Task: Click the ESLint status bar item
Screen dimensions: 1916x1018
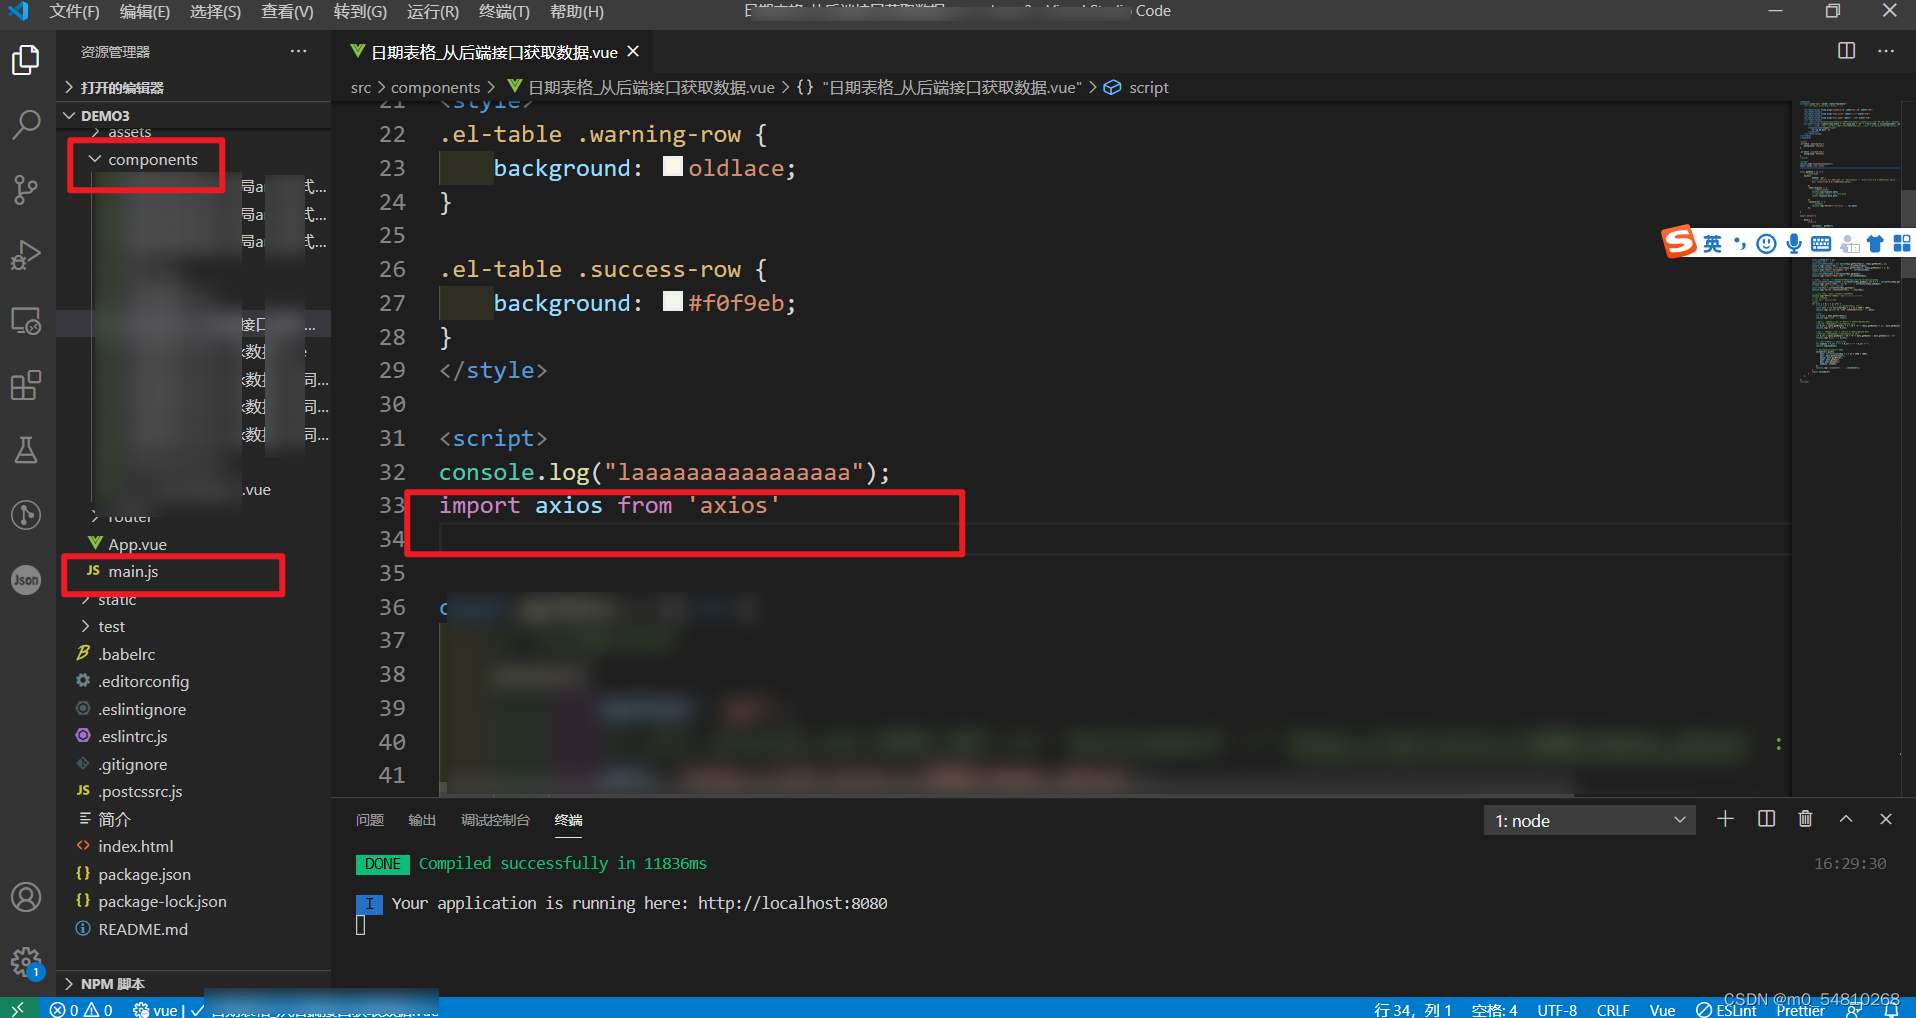Action: [1726, 1010]
